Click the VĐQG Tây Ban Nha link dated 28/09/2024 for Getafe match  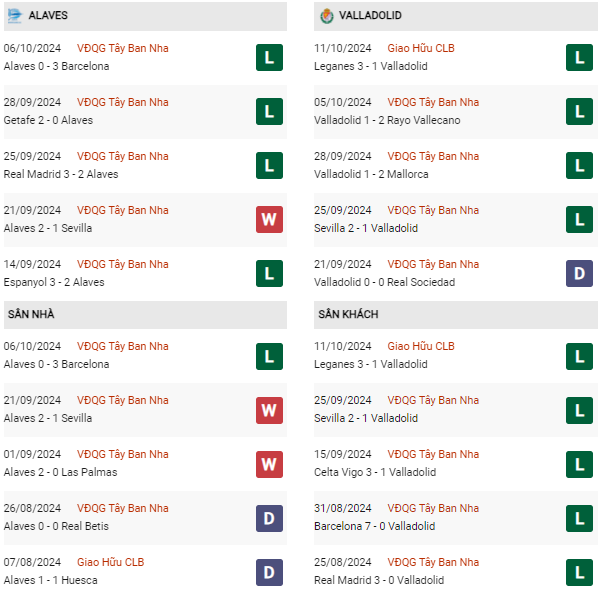point(123,102)
